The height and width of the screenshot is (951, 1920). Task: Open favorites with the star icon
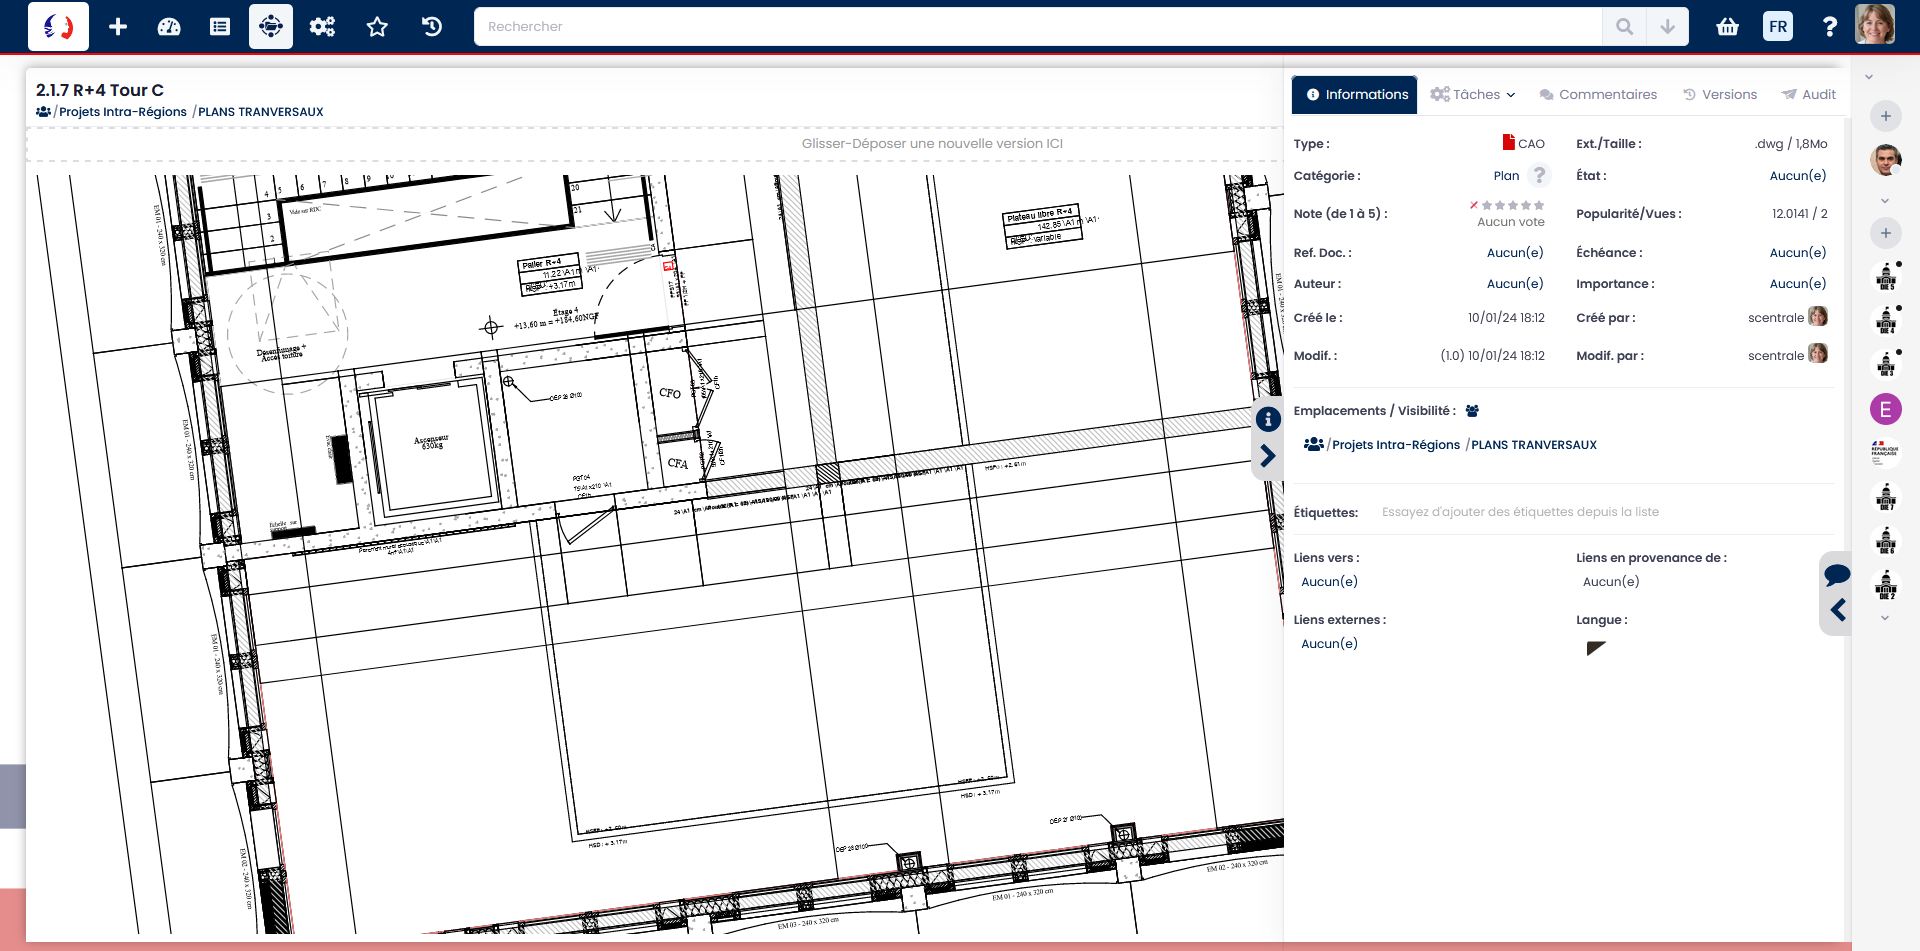(x=377, y=27)
